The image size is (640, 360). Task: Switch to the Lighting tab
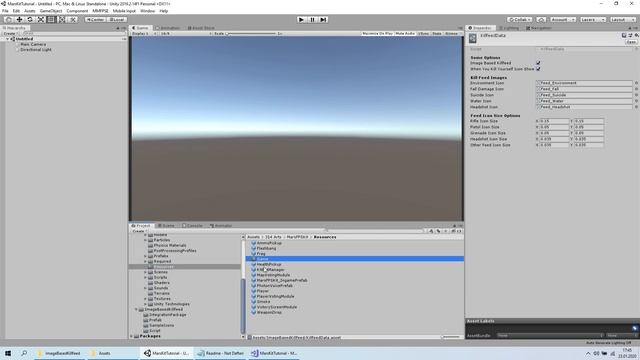coord(509,28)
